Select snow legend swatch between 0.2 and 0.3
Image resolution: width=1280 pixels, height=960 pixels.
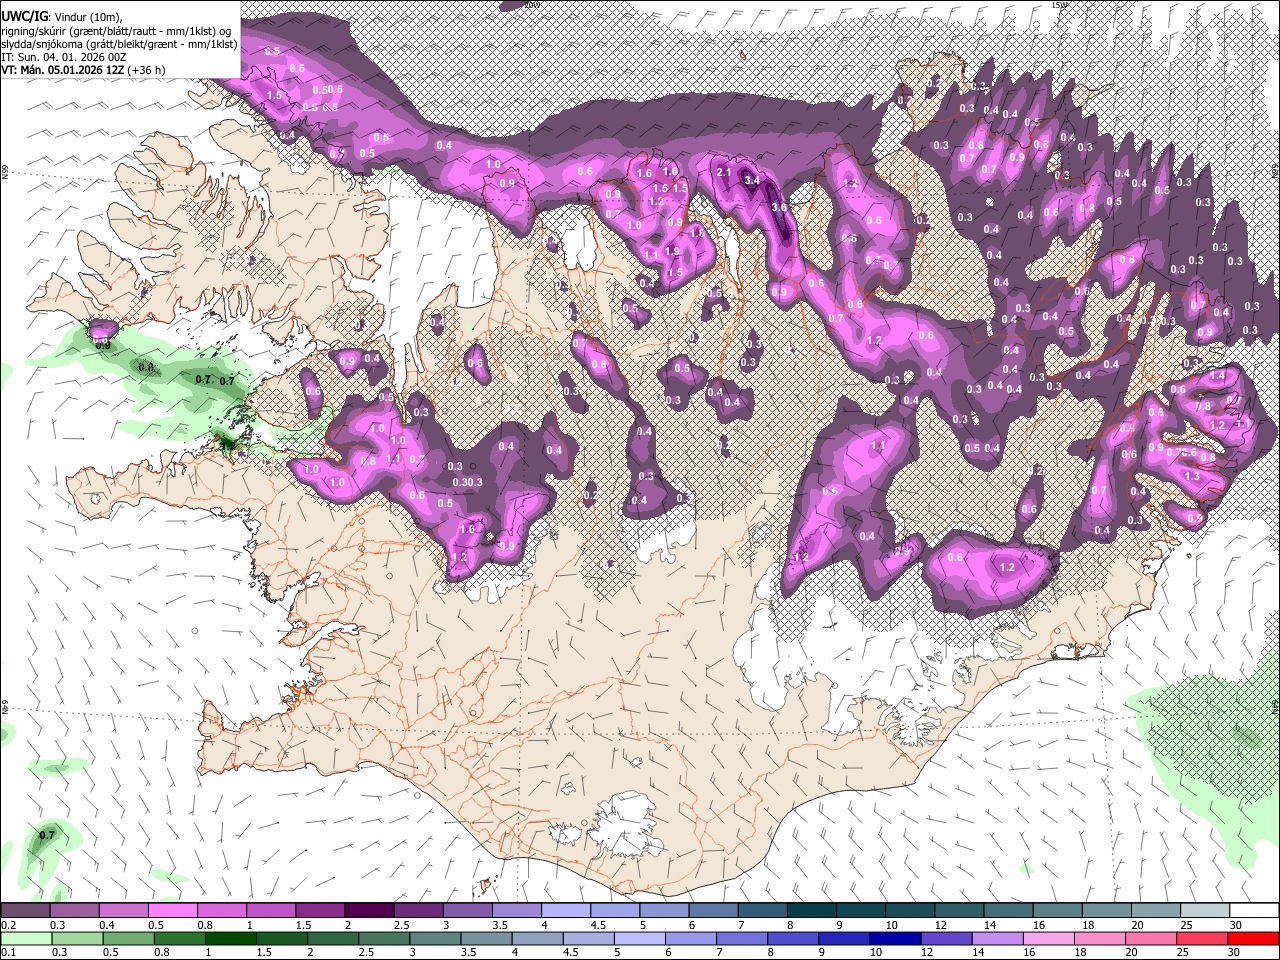(x=25, y=911)
